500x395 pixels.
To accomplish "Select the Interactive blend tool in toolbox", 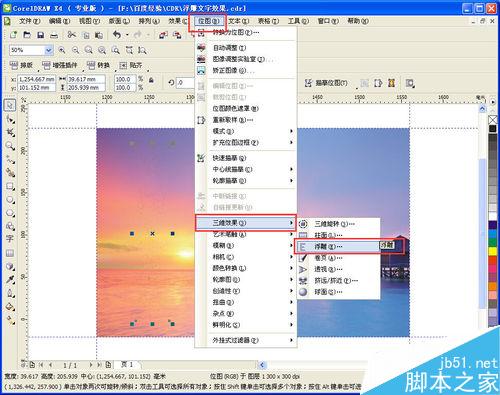I will point(10,266).
